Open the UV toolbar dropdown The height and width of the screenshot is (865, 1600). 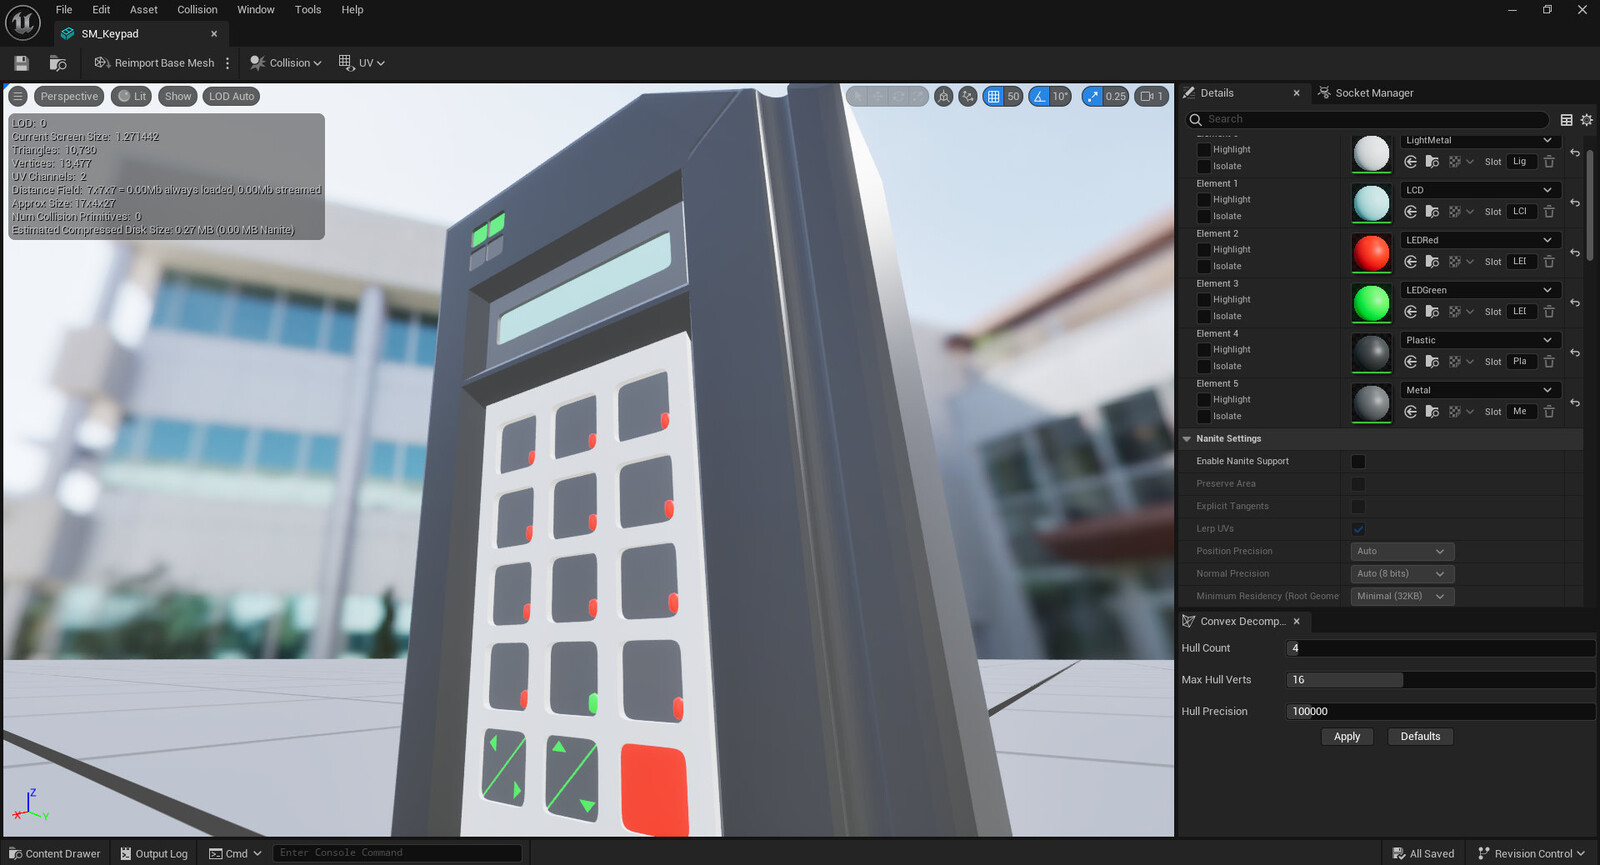click(x=361, y=63)
